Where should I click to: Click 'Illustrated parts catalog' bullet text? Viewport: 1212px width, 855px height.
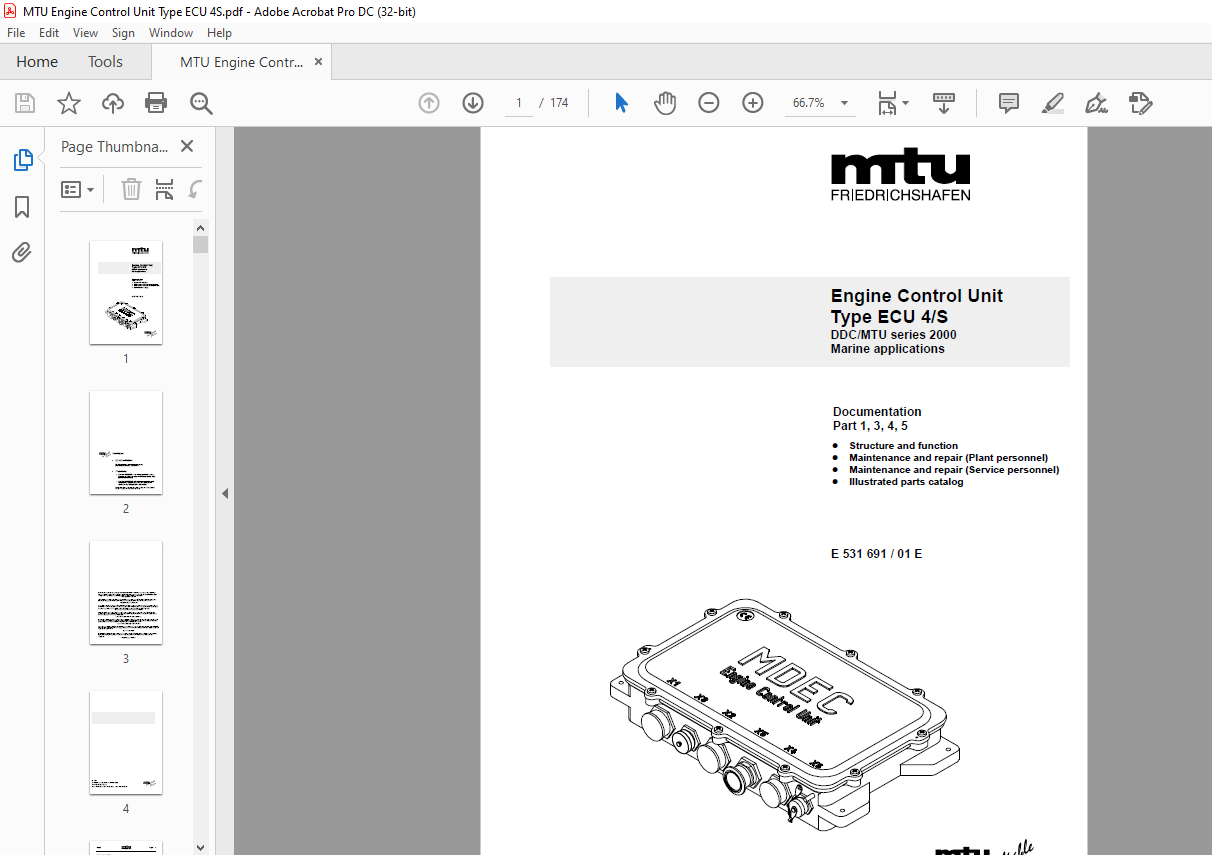pyautogui.click(x=906, y=482)
